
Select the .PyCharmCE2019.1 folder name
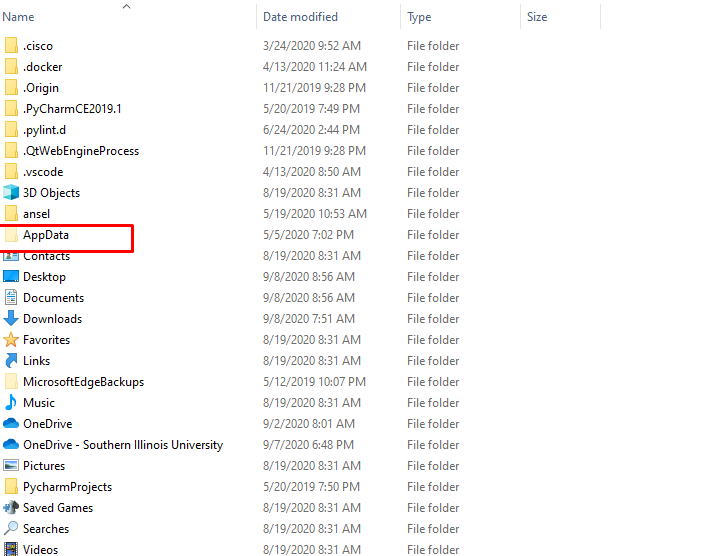coord(72,109)
